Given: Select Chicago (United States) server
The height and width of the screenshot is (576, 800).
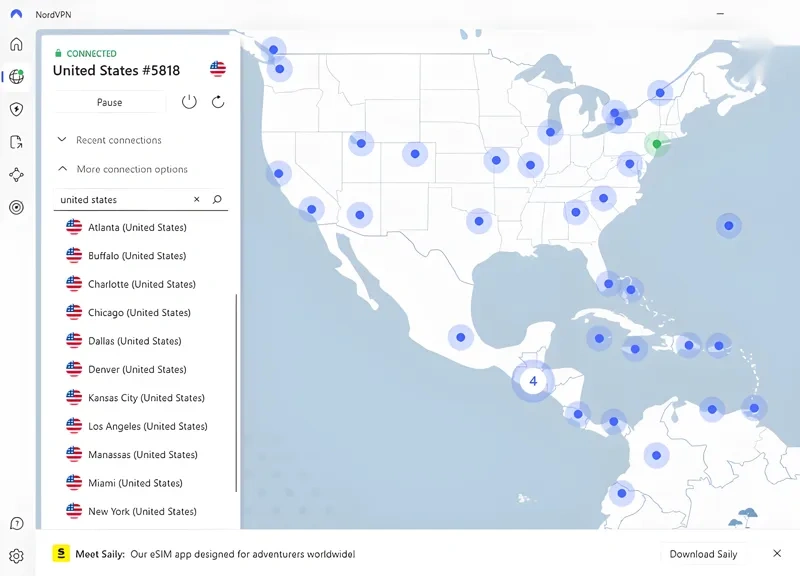Looking at the screenshot, I should (138, 313).
